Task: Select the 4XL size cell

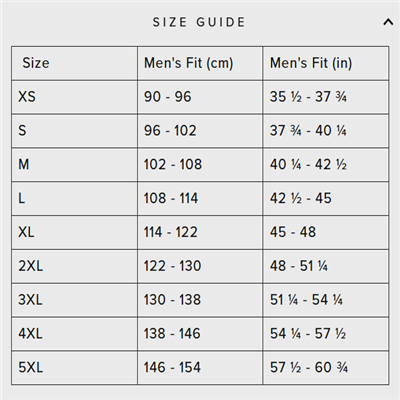Action: point(75,334)
